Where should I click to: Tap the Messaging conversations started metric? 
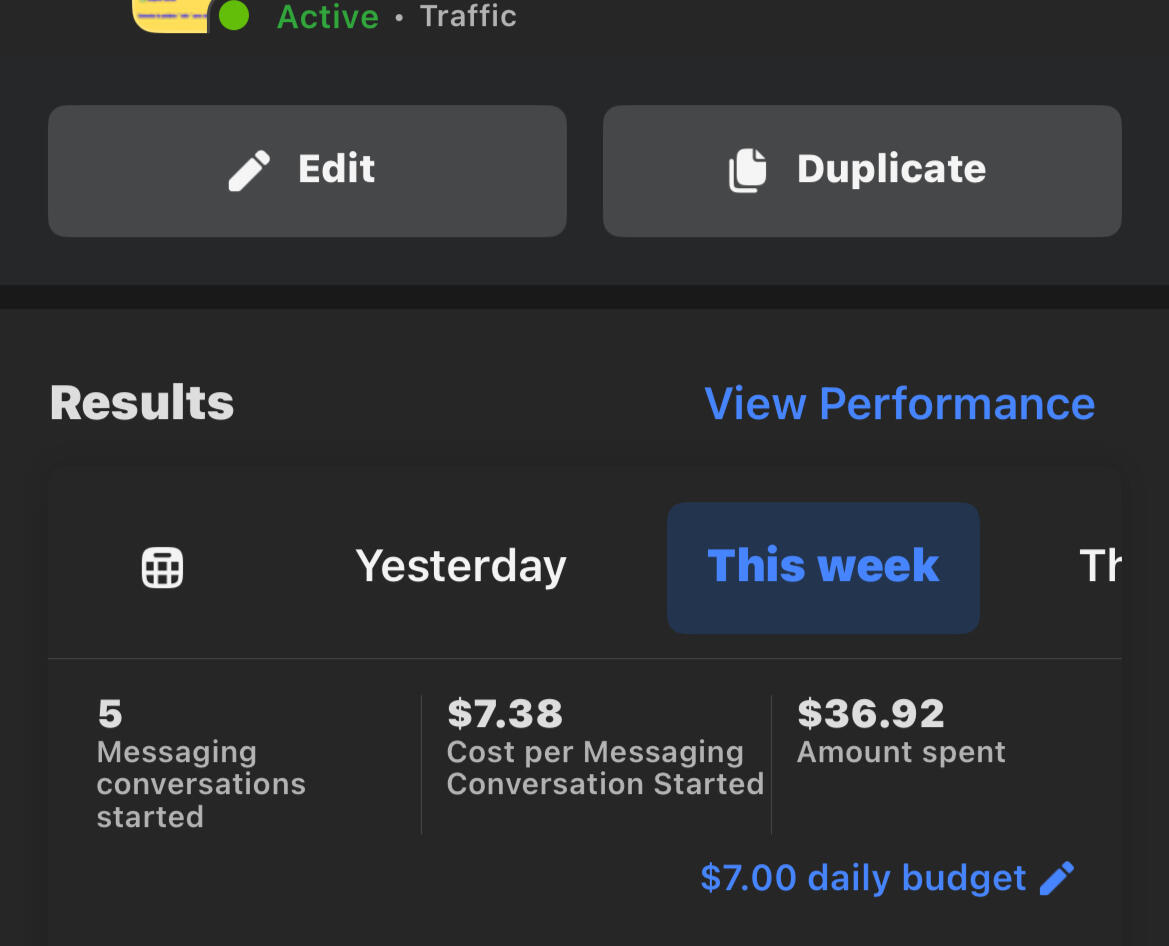pyautogui.click(x=200, y=784)
